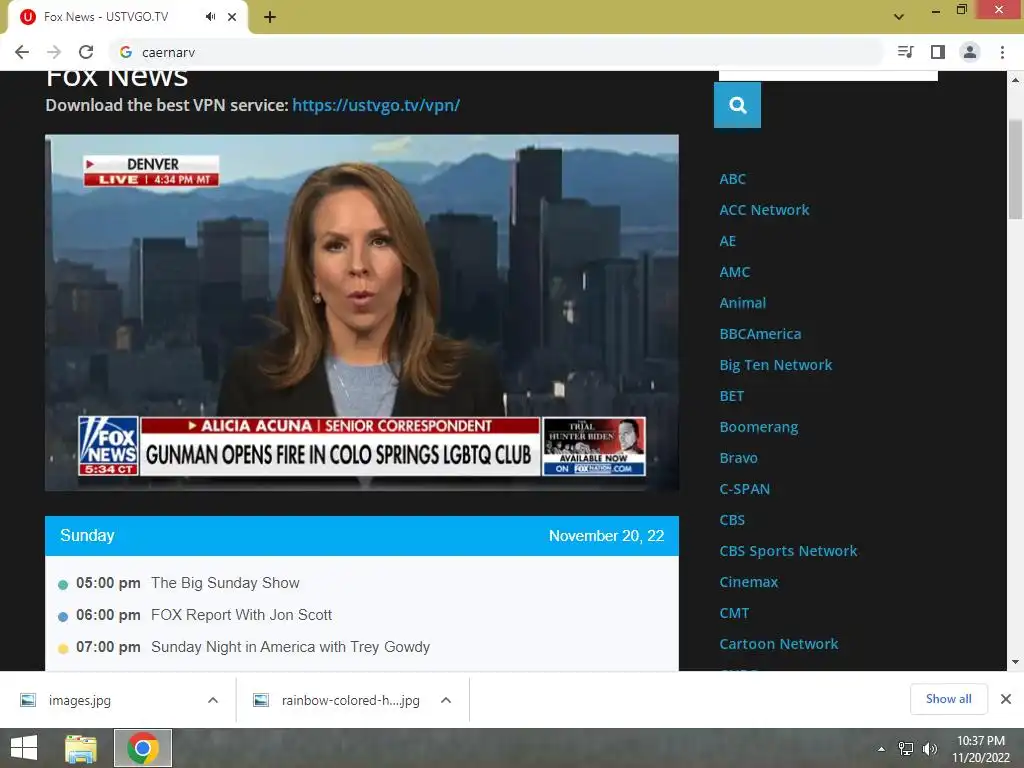Open the downloaded images.jpg file
This screenshot has height=768, width=1024.
[x=80, y=700]
